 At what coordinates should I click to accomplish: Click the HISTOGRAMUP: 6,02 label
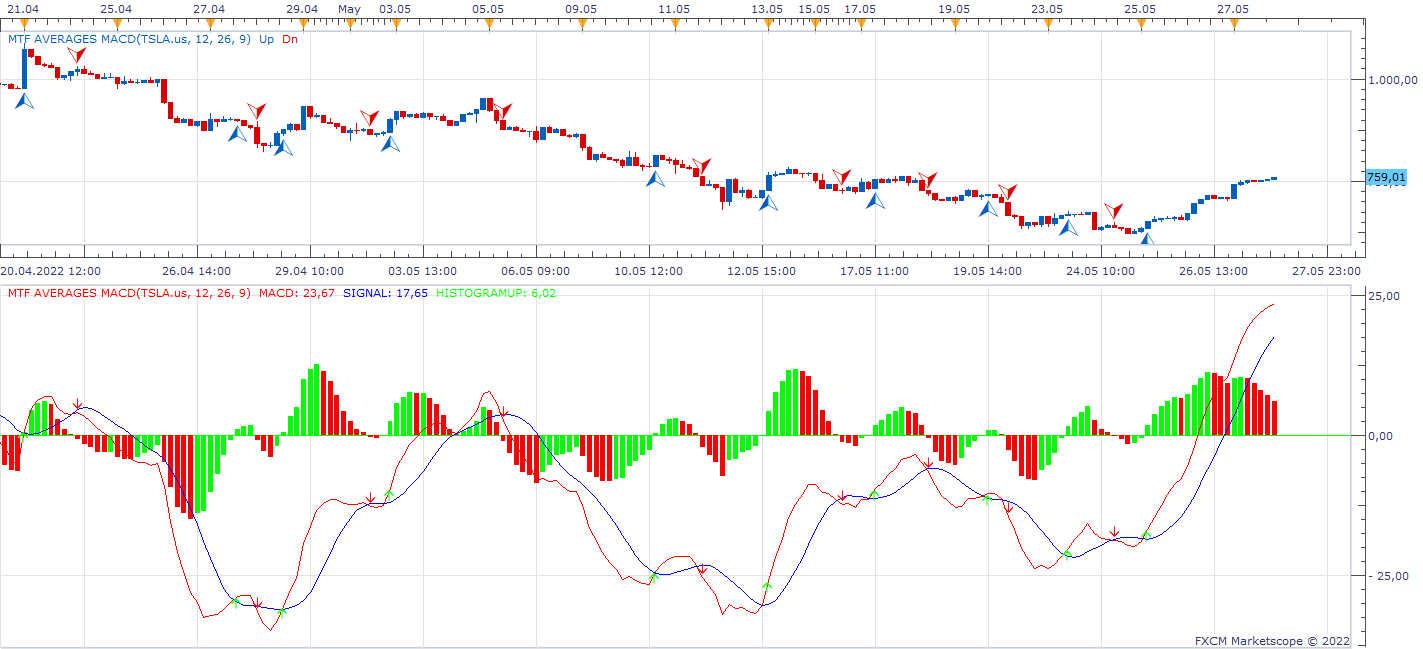point(496,293)
